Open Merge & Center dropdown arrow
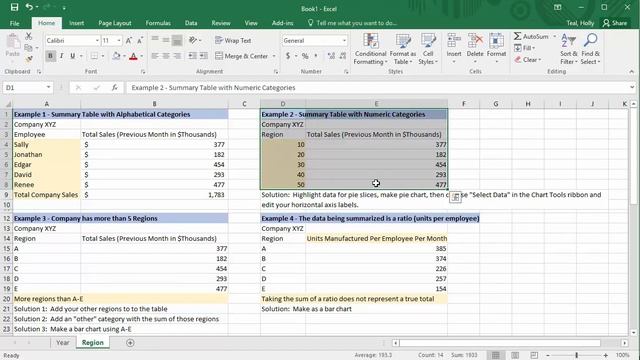Screen dimensions: 640x360 [x=274, y=56]
